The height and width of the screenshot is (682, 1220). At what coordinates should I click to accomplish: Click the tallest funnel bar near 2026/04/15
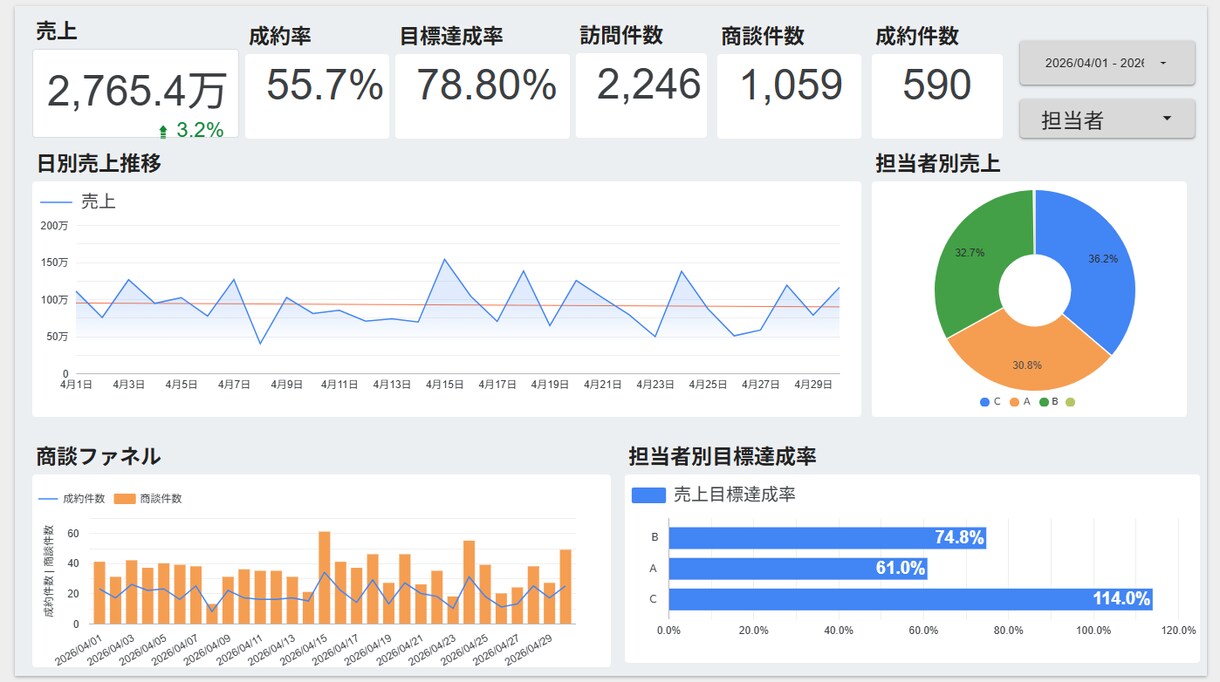coord(324,577)
